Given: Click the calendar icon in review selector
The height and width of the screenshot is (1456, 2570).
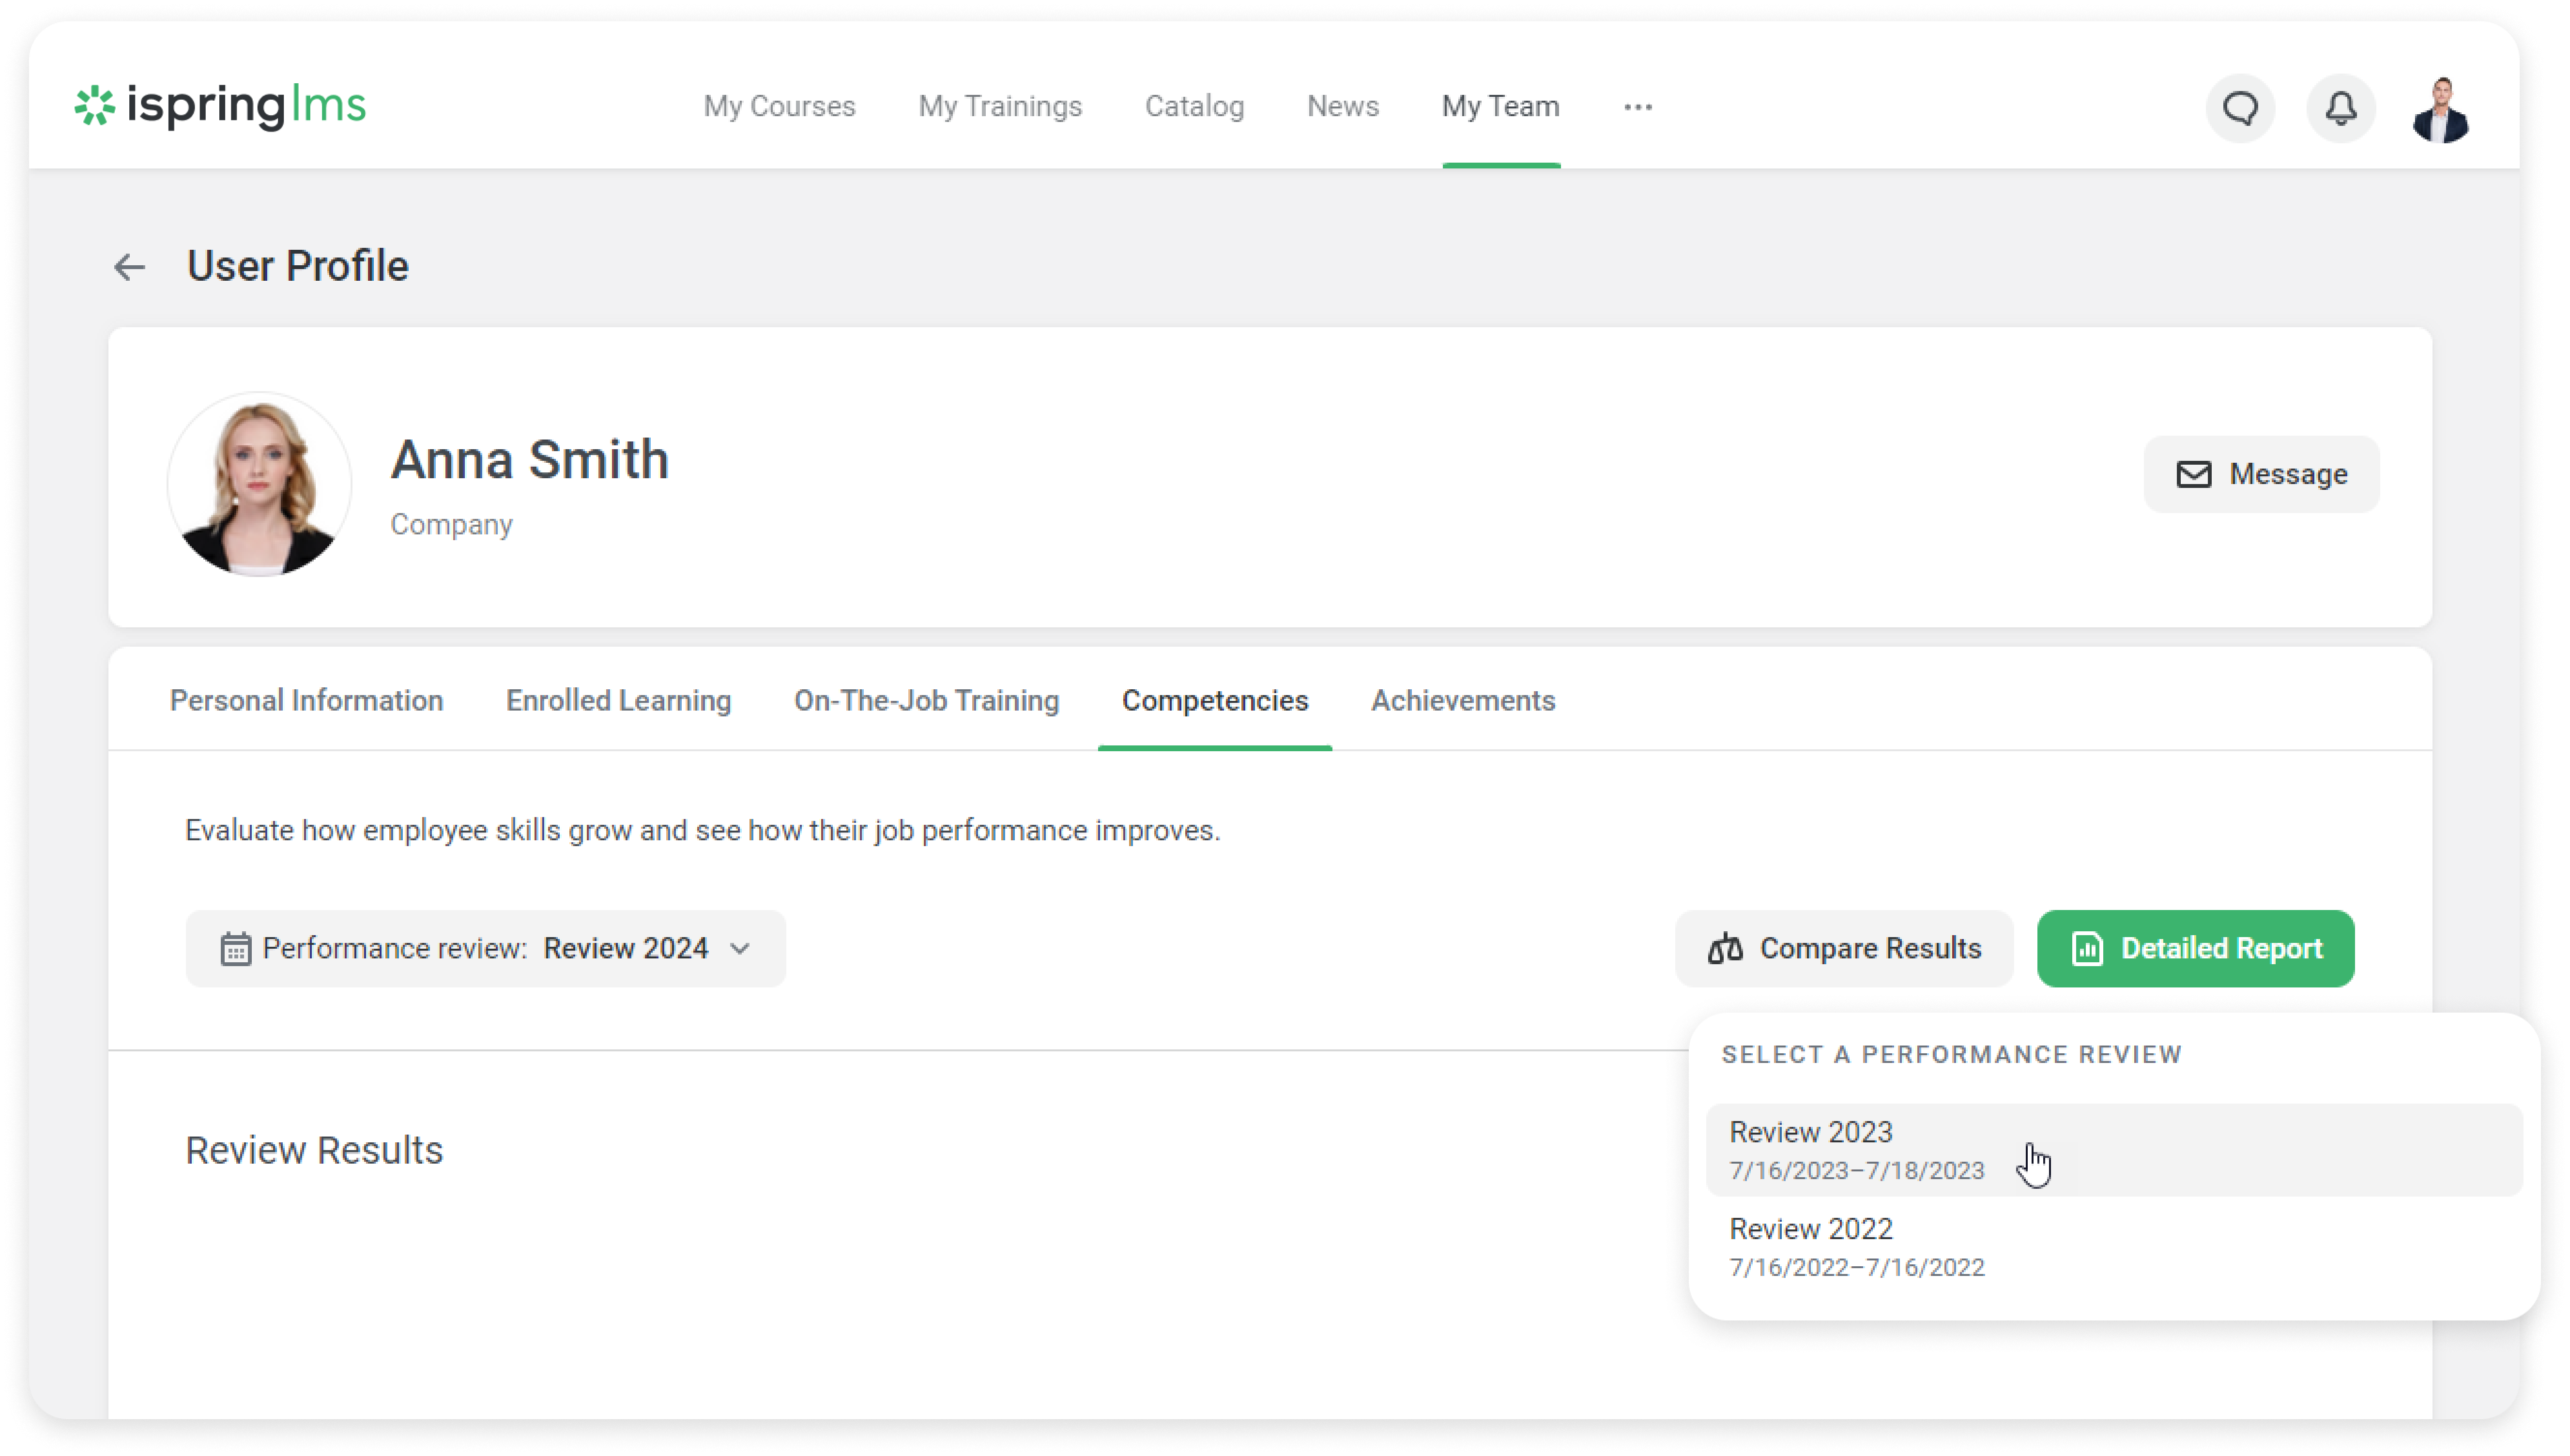Looking at the screenshot, I should point(235,948).
